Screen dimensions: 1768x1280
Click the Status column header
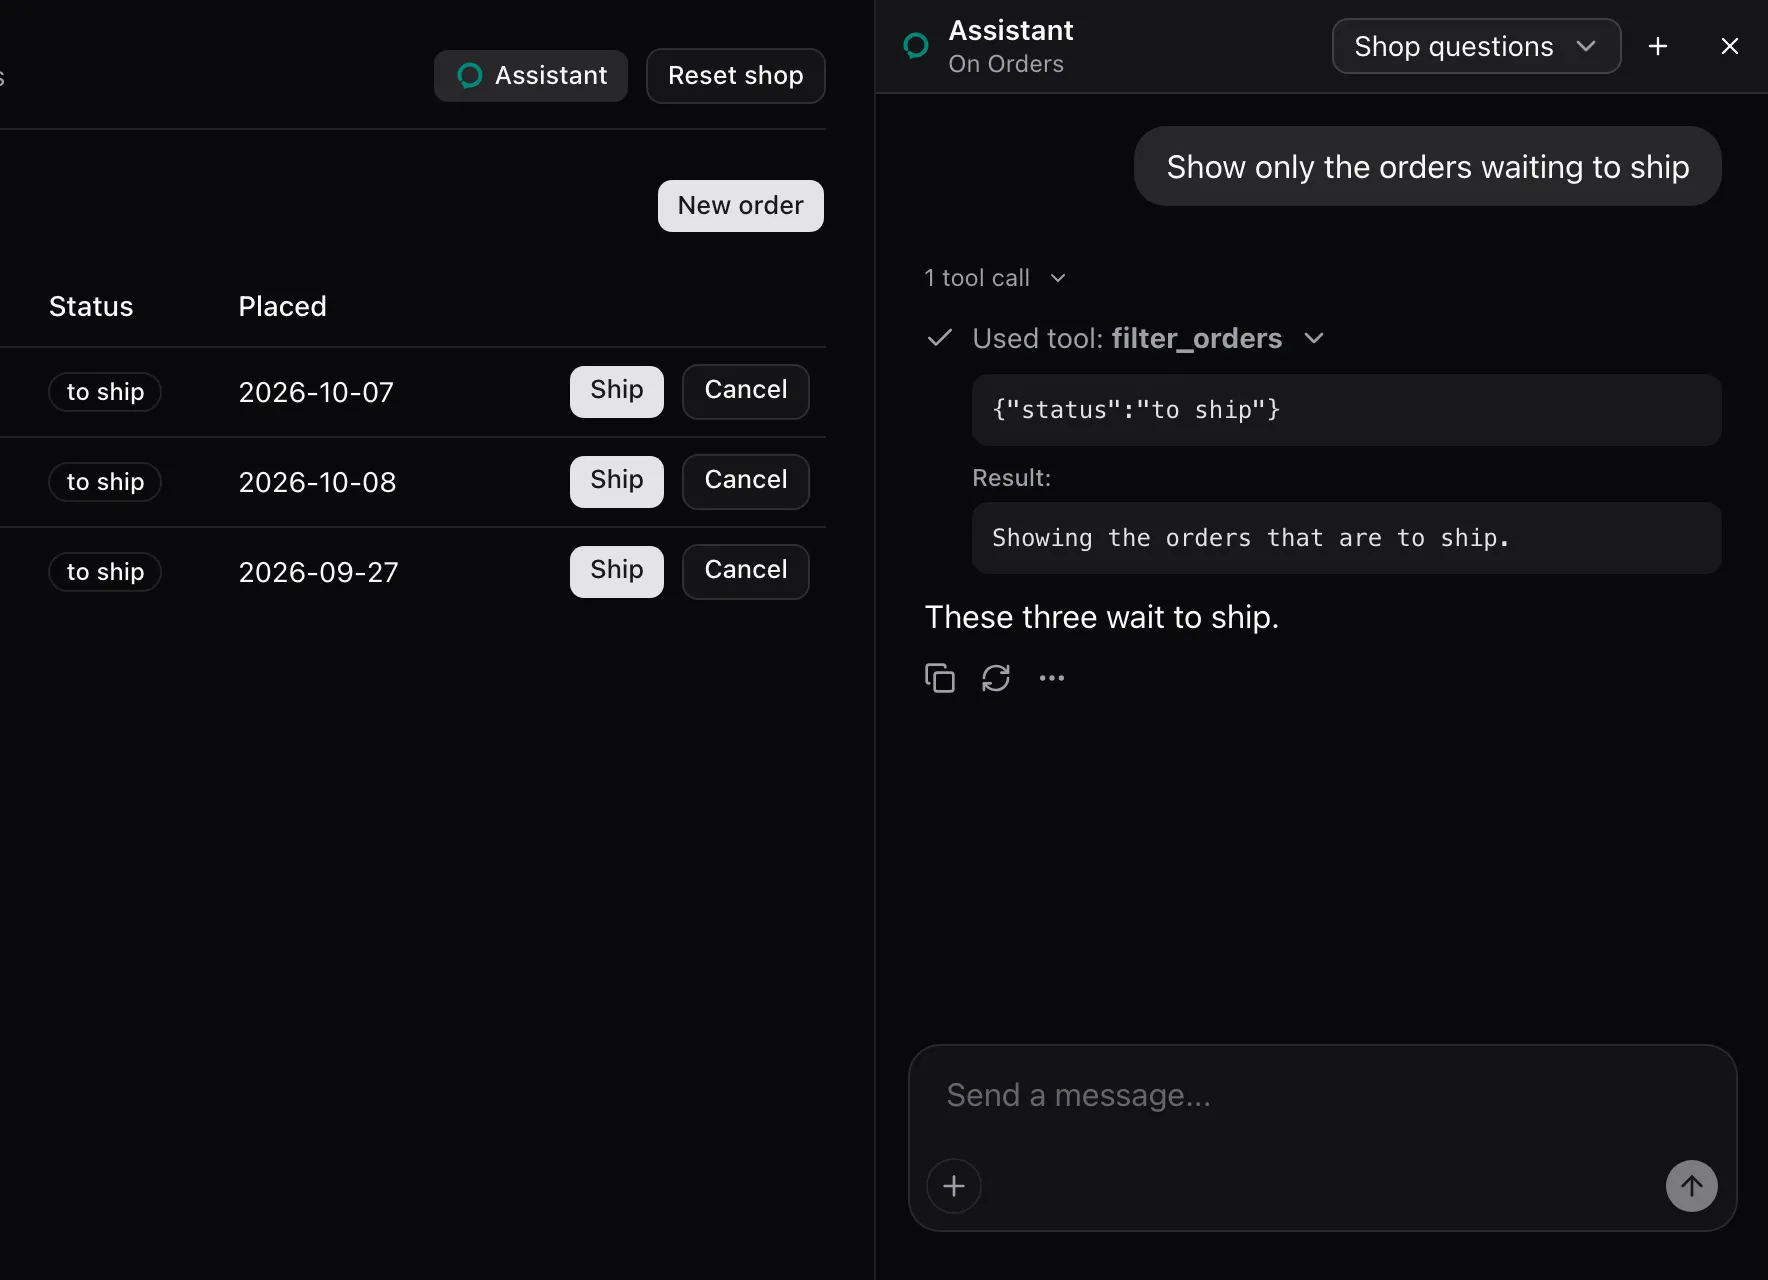click(x=91, y=306)
